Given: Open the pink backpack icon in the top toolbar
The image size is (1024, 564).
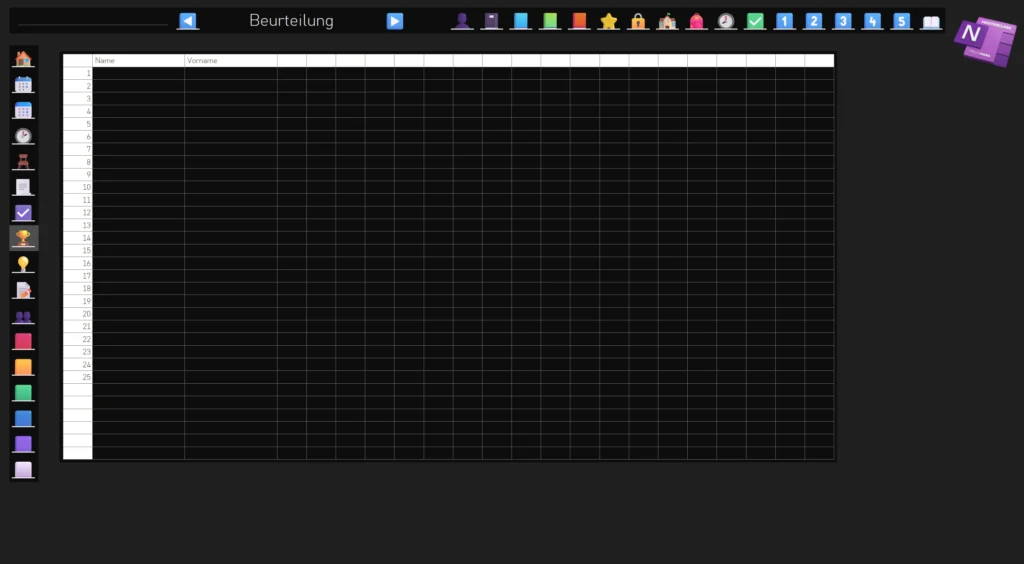Looking at the screenshot, I should point(696,21).
